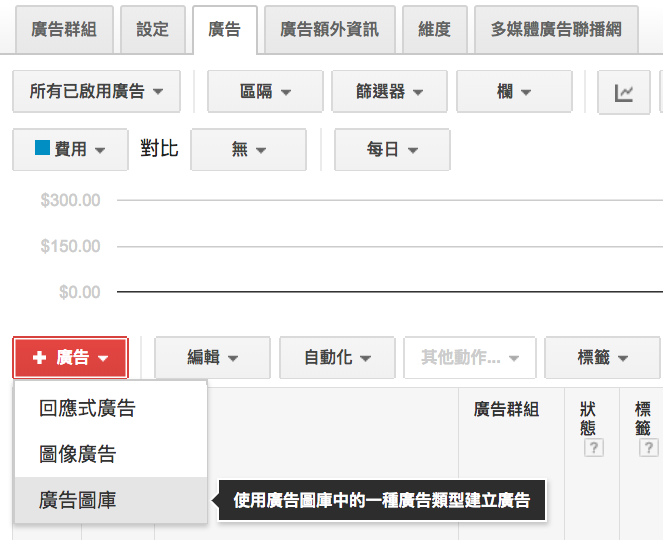Viewport: 663px width, 540px height.
Task: Click help icon under 標籤 column
Action: [649, 448]
